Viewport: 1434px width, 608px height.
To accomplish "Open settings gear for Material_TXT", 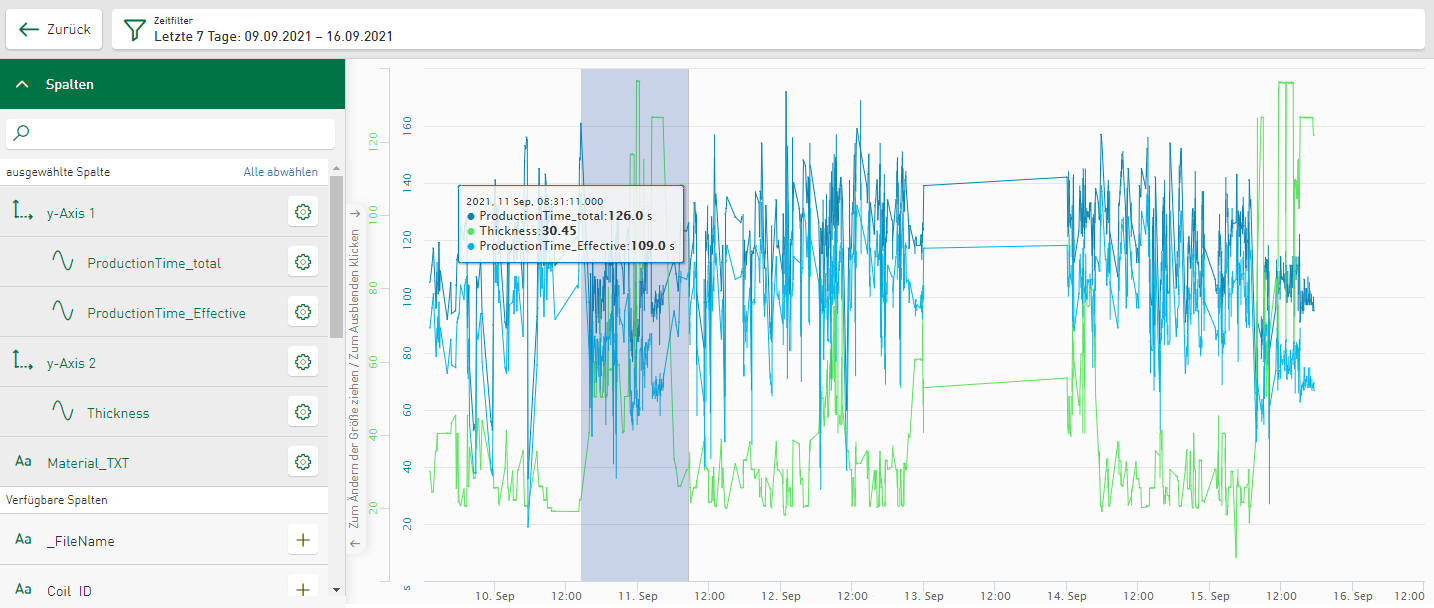I will pyautogui.click(x=303, y=461).
